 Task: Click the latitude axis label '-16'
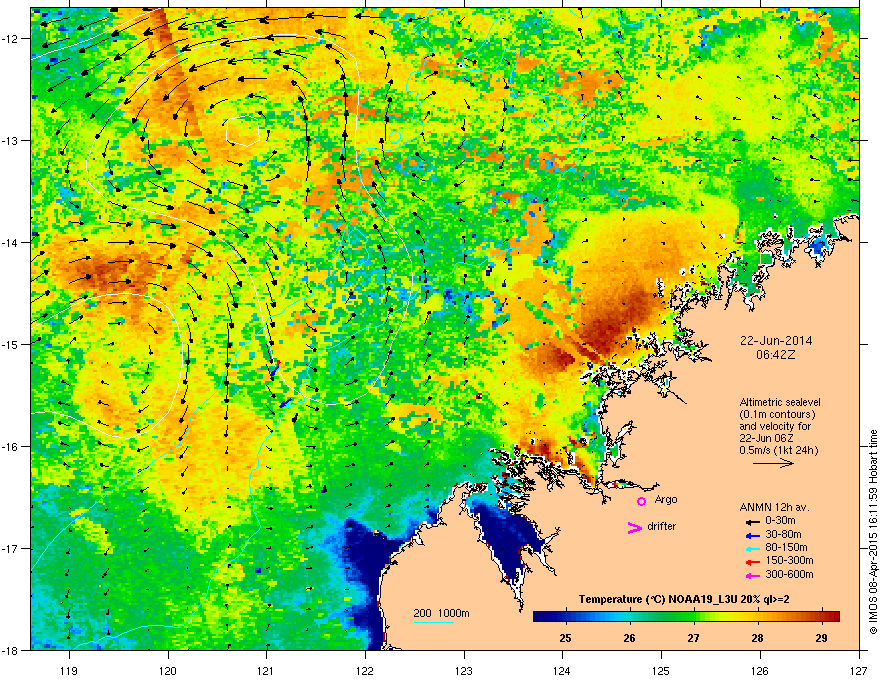tap(10, 447)
